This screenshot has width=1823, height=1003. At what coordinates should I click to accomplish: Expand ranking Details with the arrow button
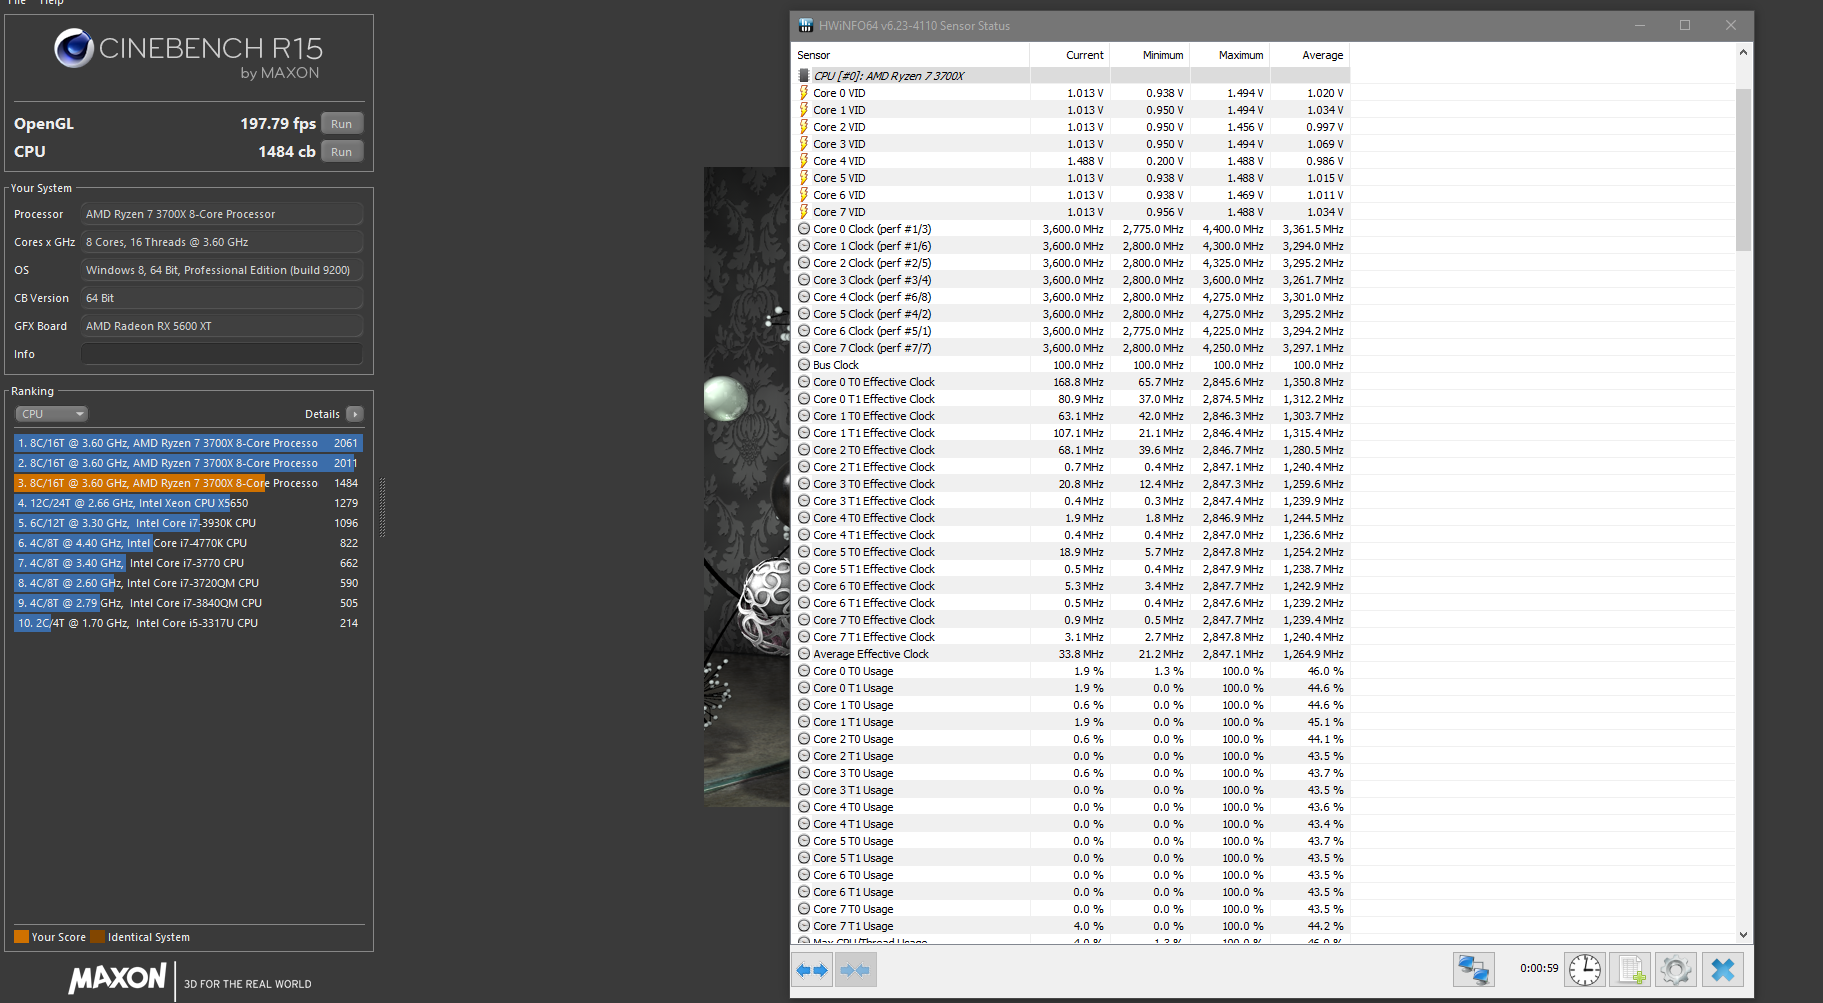tap(355, 414)
